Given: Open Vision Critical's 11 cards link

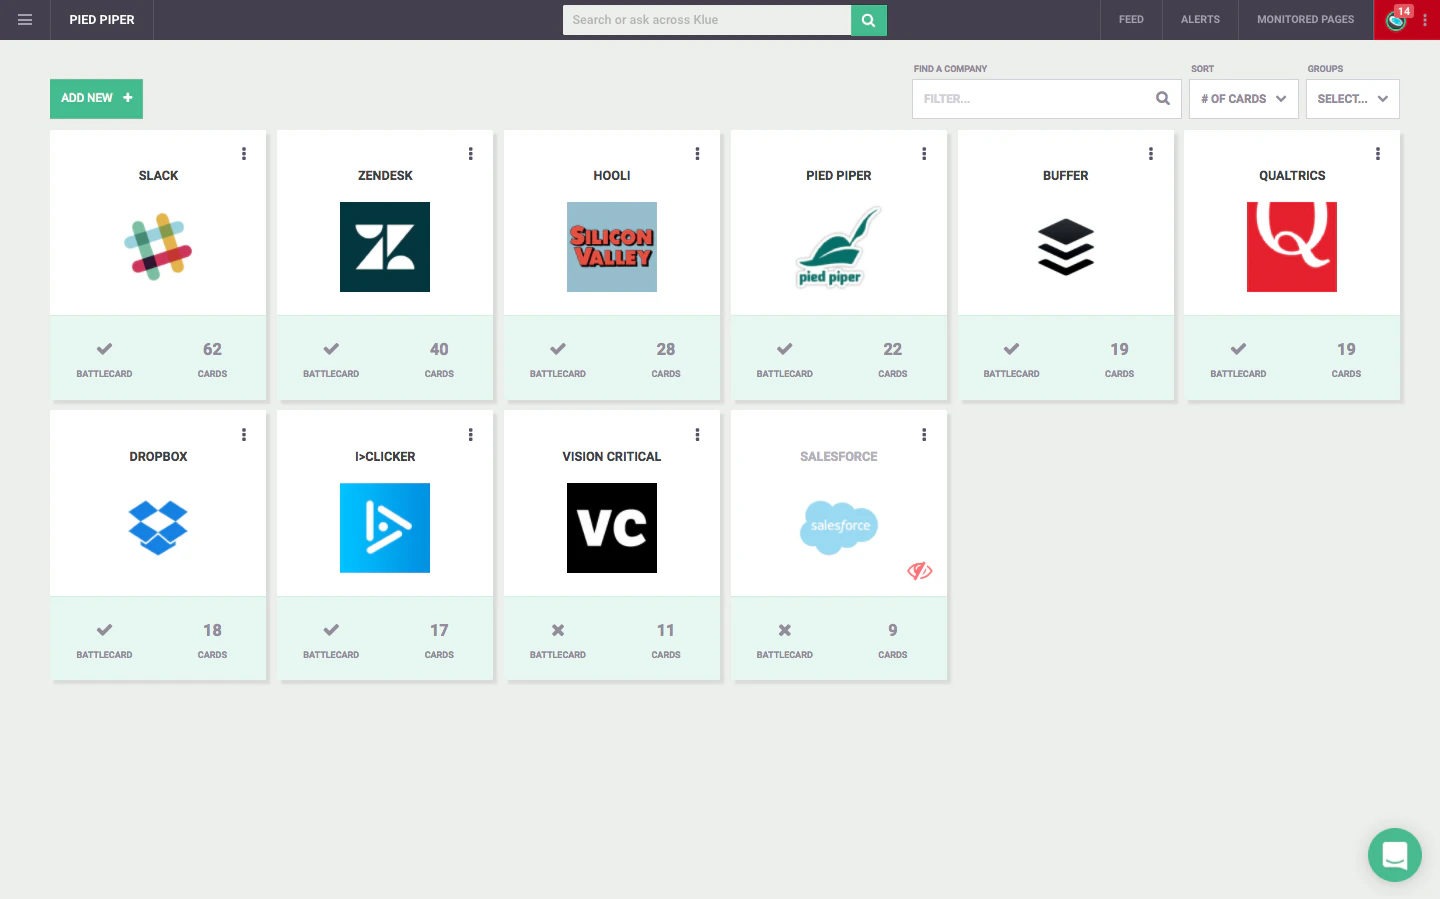Looking at the screenshot, I should tap(666, 639).
